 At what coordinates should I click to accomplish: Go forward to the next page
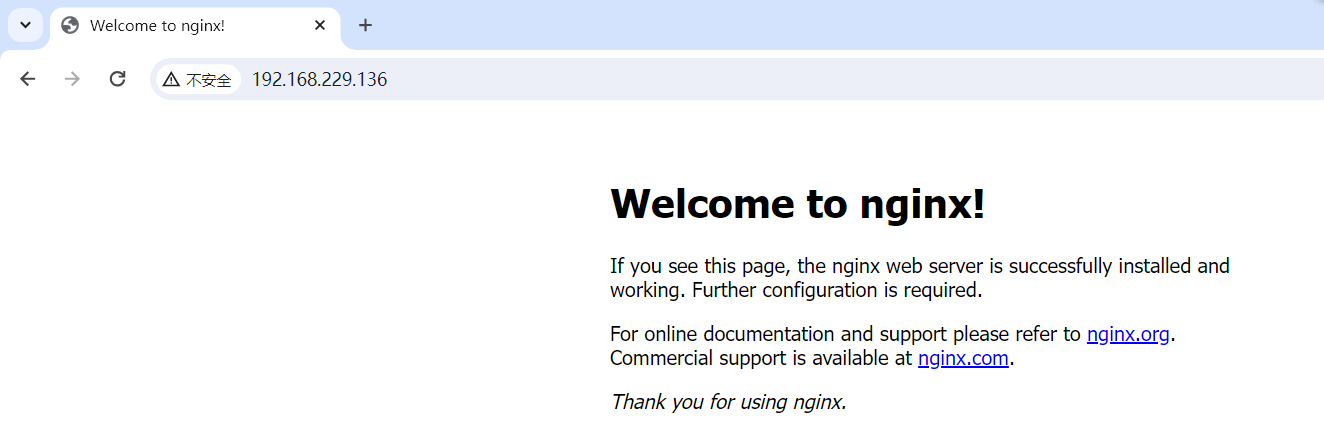(72, 79)
